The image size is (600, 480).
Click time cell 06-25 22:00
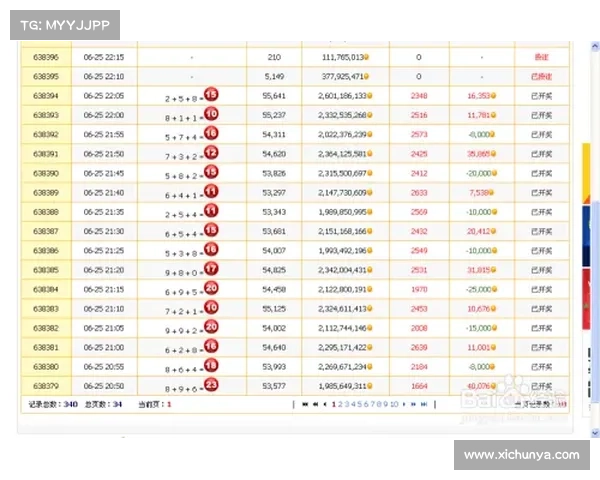[104, 115]
